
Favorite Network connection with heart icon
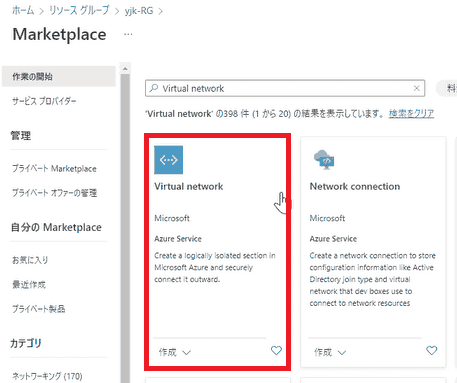pos(432,350)
